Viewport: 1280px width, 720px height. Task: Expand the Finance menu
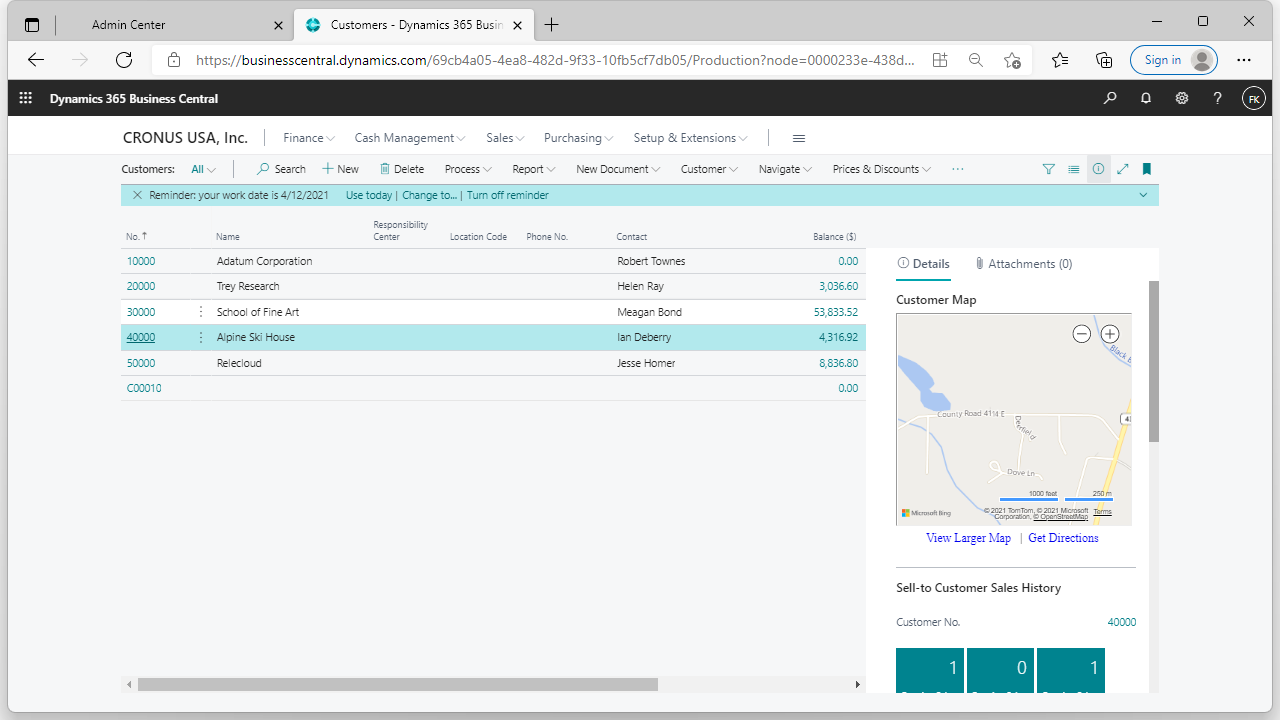[x=308, y=138]
